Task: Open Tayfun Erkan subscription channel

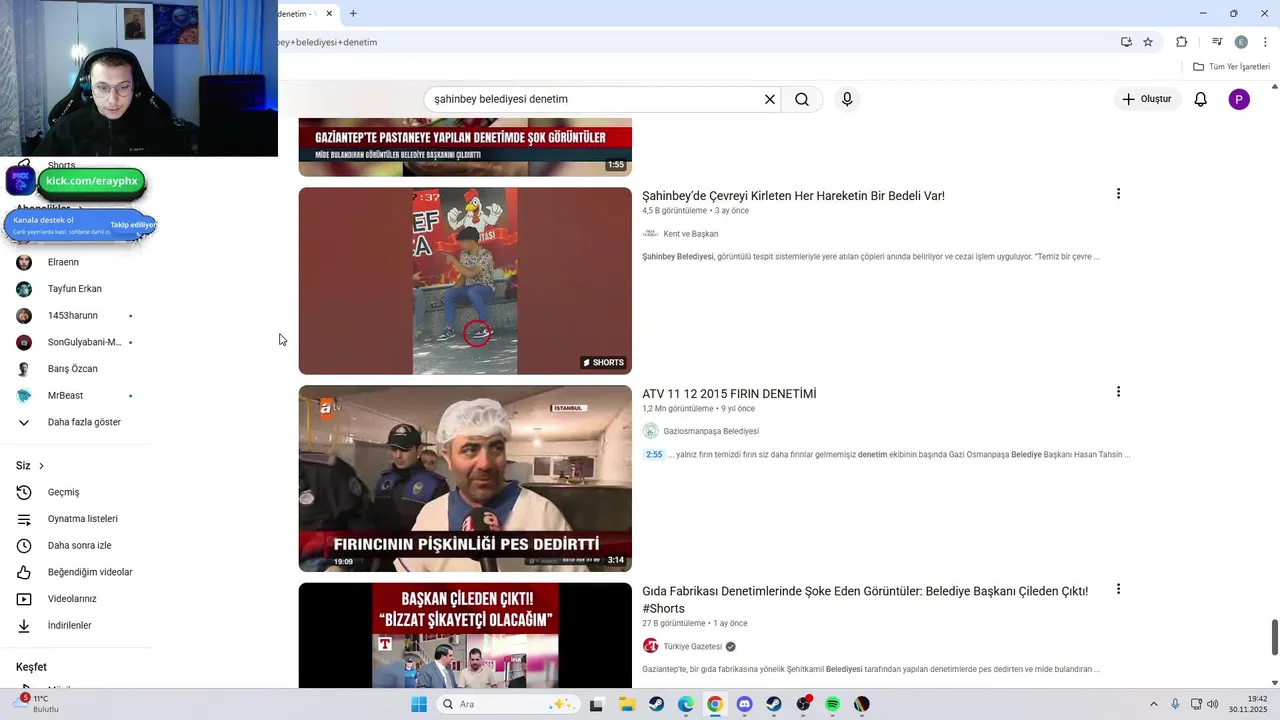Action: tap(76, 289)
